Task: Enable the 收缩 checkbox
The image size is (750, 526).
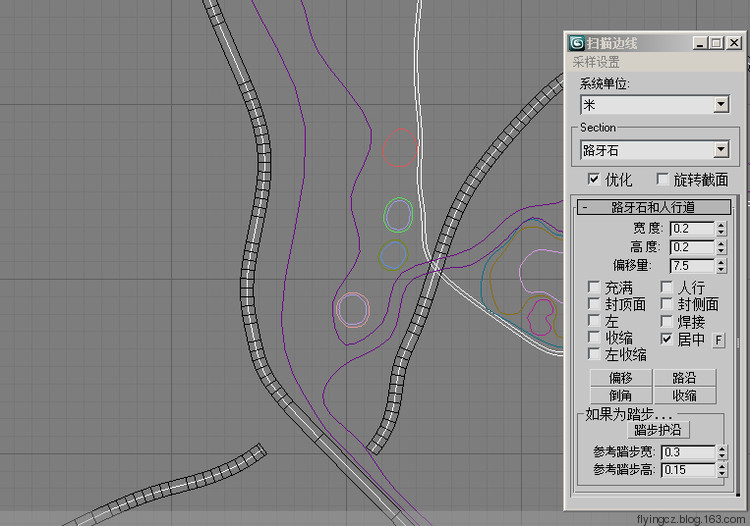Action: pos(594,337)
